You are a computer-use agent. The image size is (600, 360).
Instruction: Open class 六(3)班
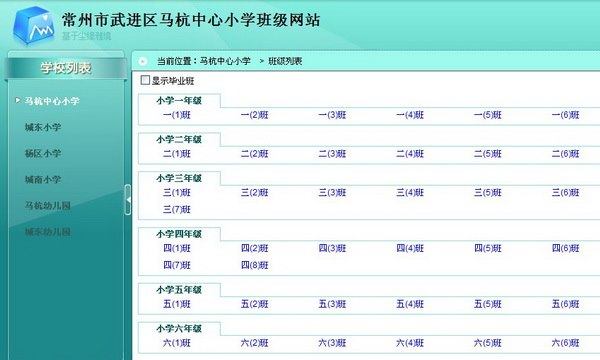pyautogui.click(x=332, y=343)
